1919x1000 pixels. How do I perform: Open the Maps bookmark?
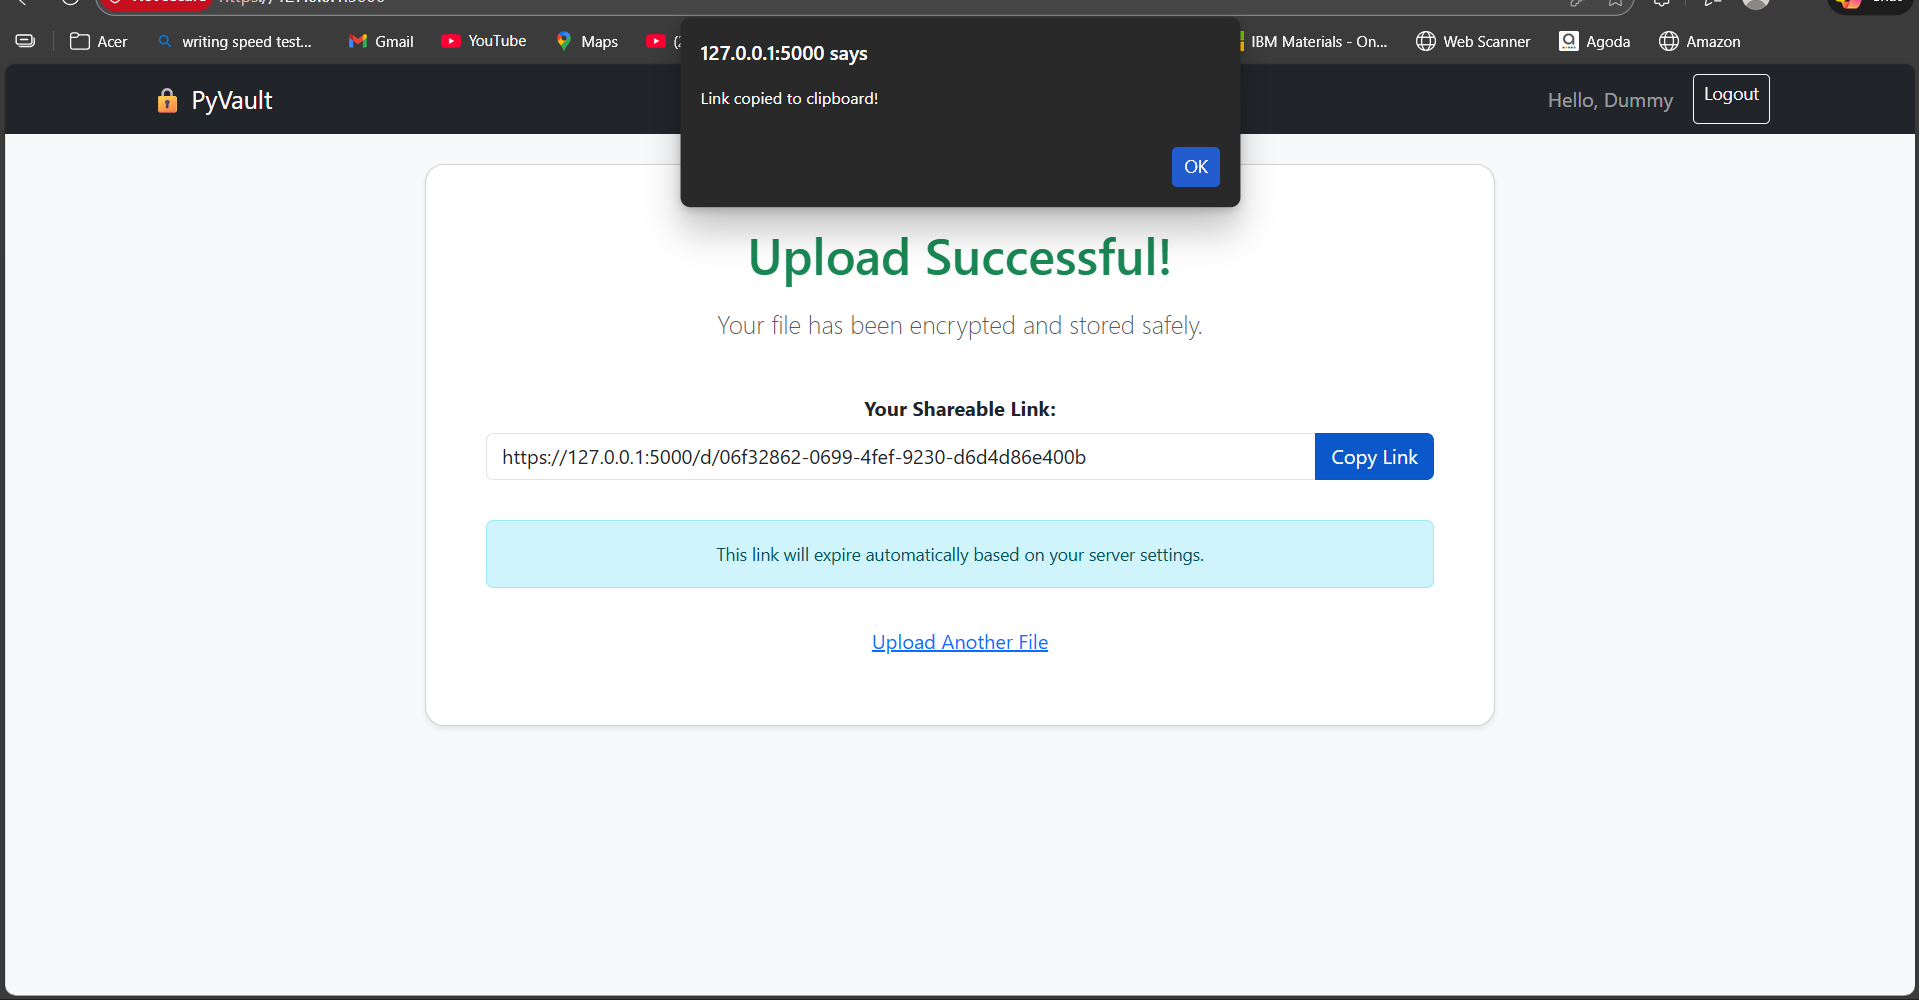(x=587, y=41)
